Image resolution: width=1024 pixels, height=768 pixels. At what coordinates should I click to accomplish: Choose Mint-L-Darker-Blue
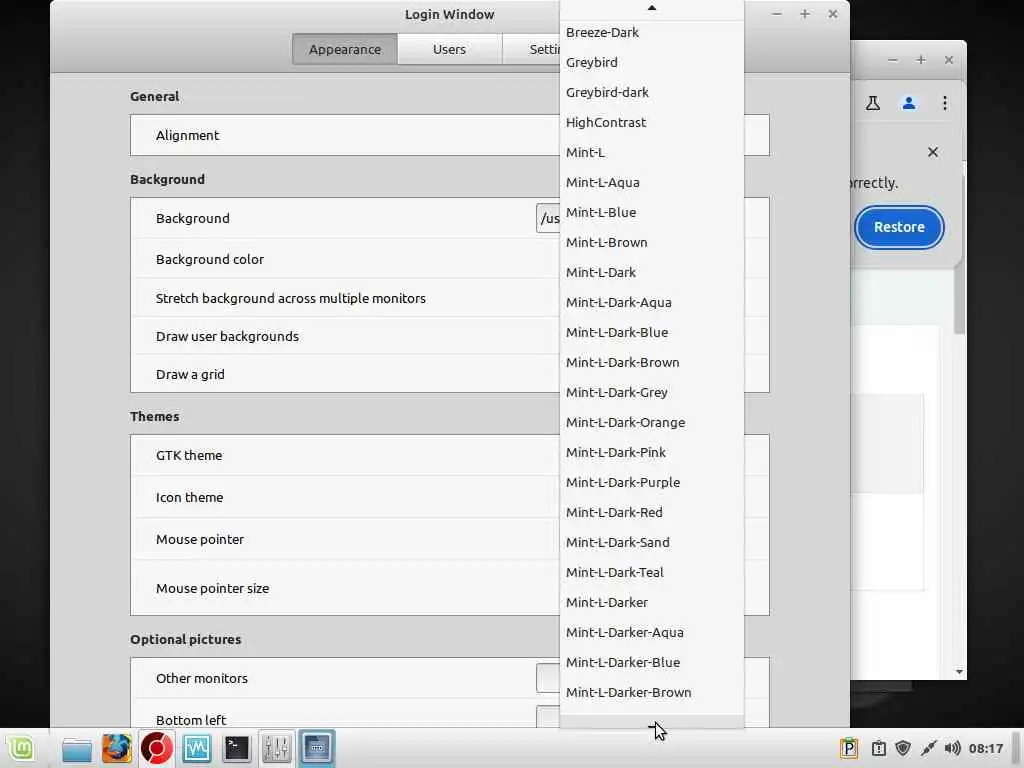tap(652, 664)
